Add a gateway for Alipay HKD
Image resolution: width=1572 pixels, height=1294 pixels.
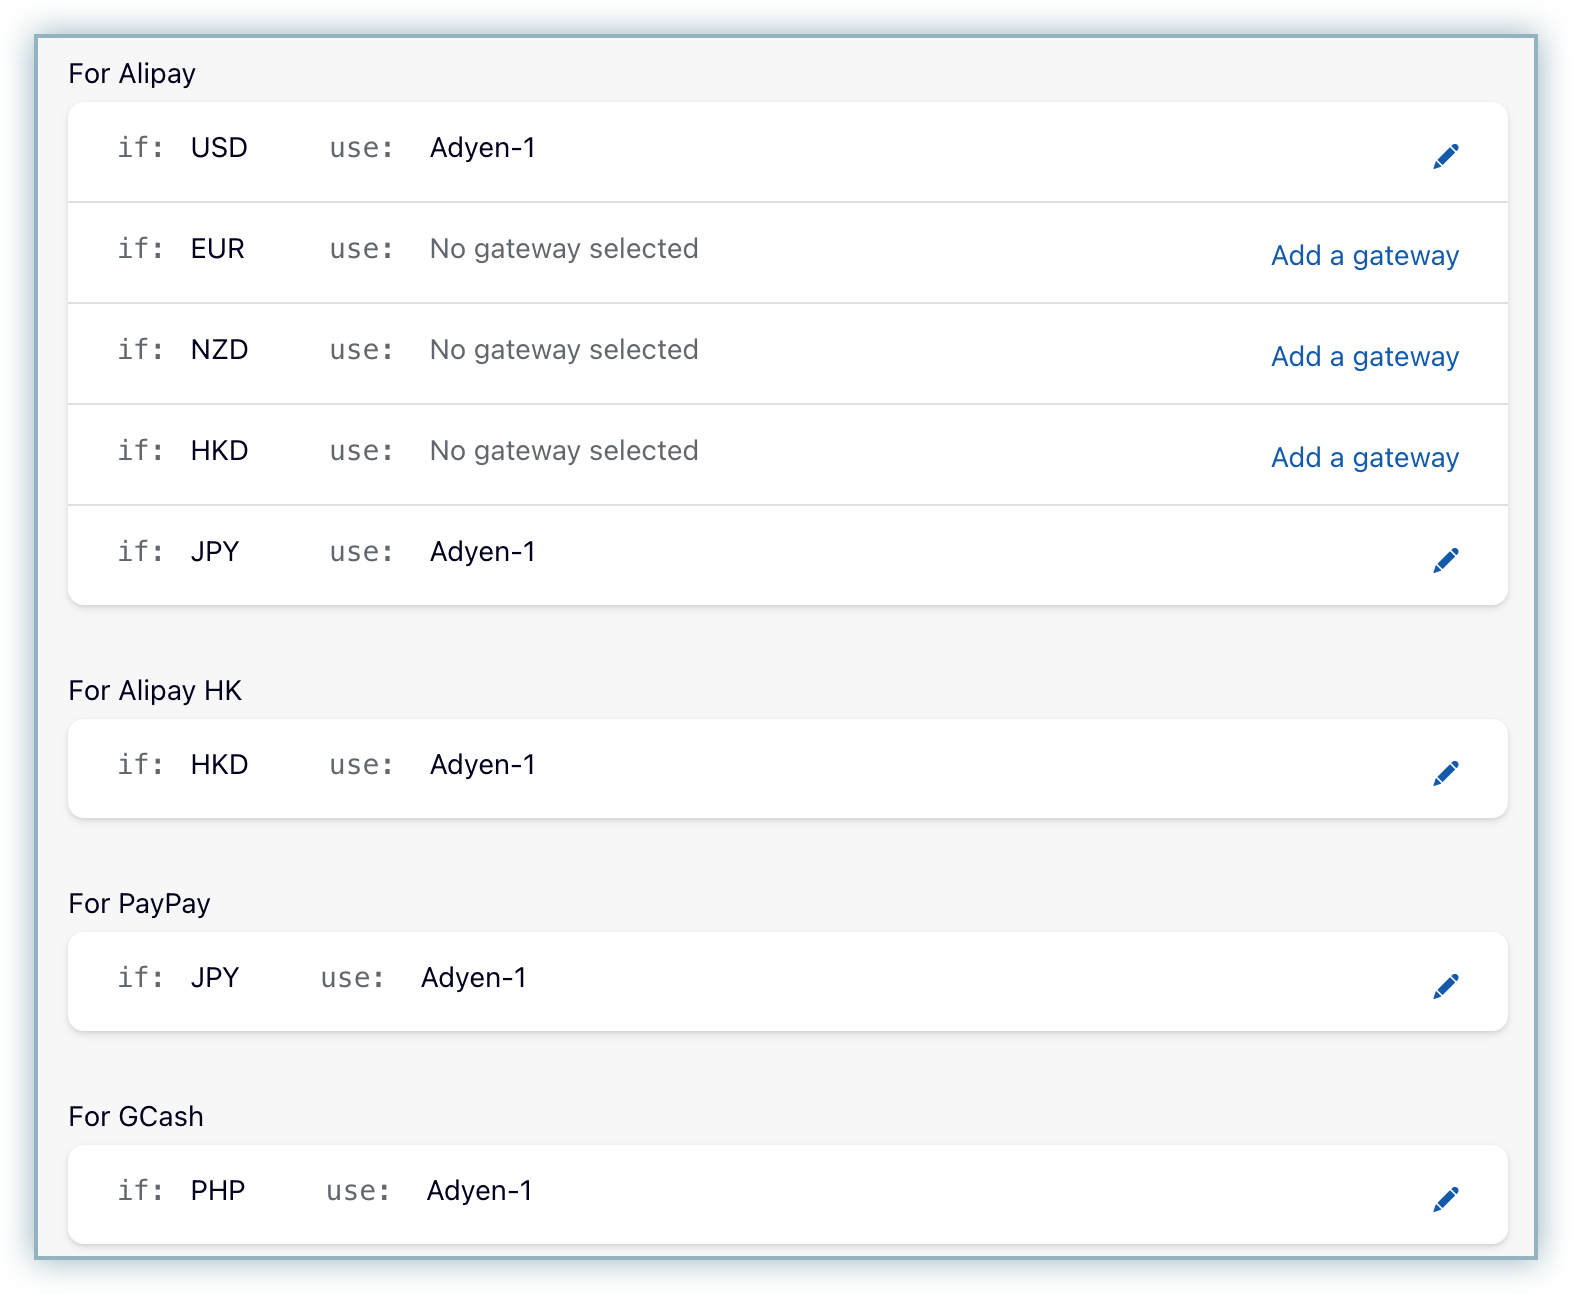coord(1365,458)
